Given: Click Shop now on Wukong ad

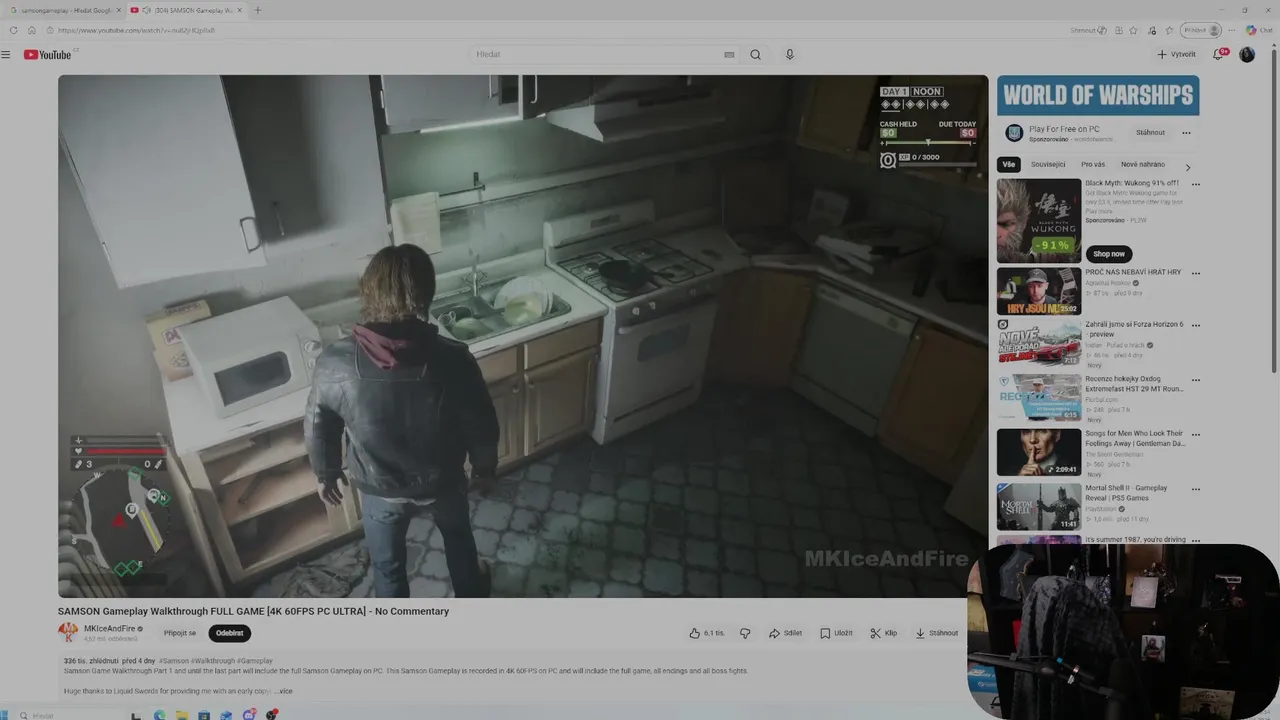Looking at the screenshot, I should 1109,254.
